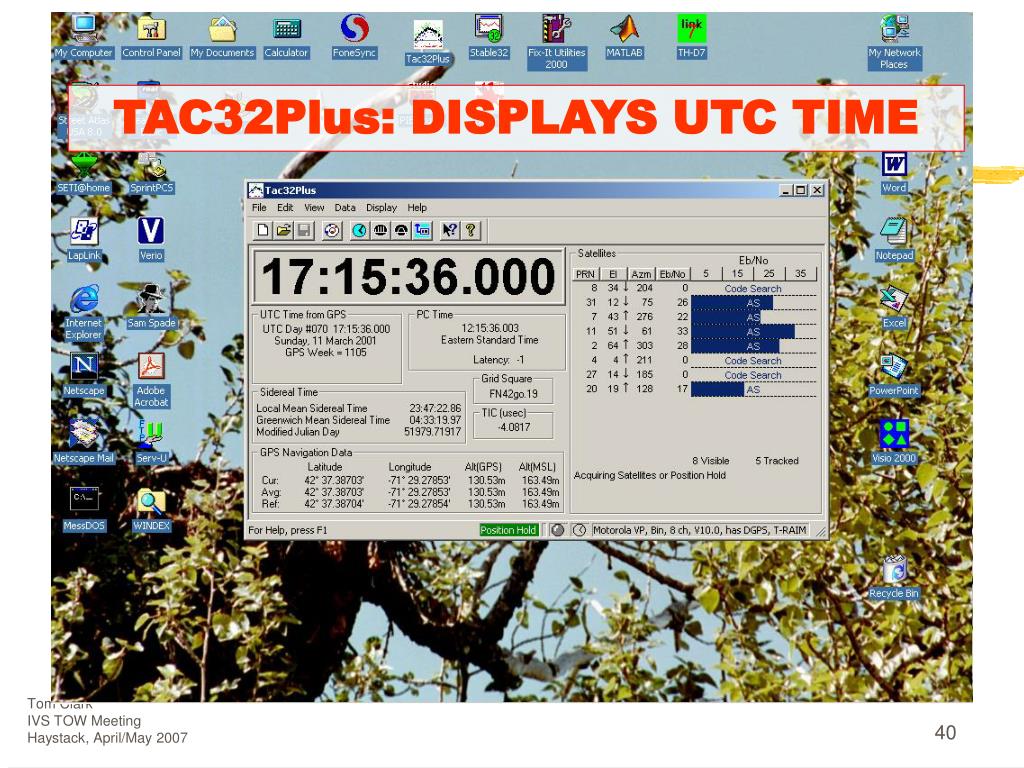
Task: Select the Calculator desktop icon
Action: click(x=286, y=37)
